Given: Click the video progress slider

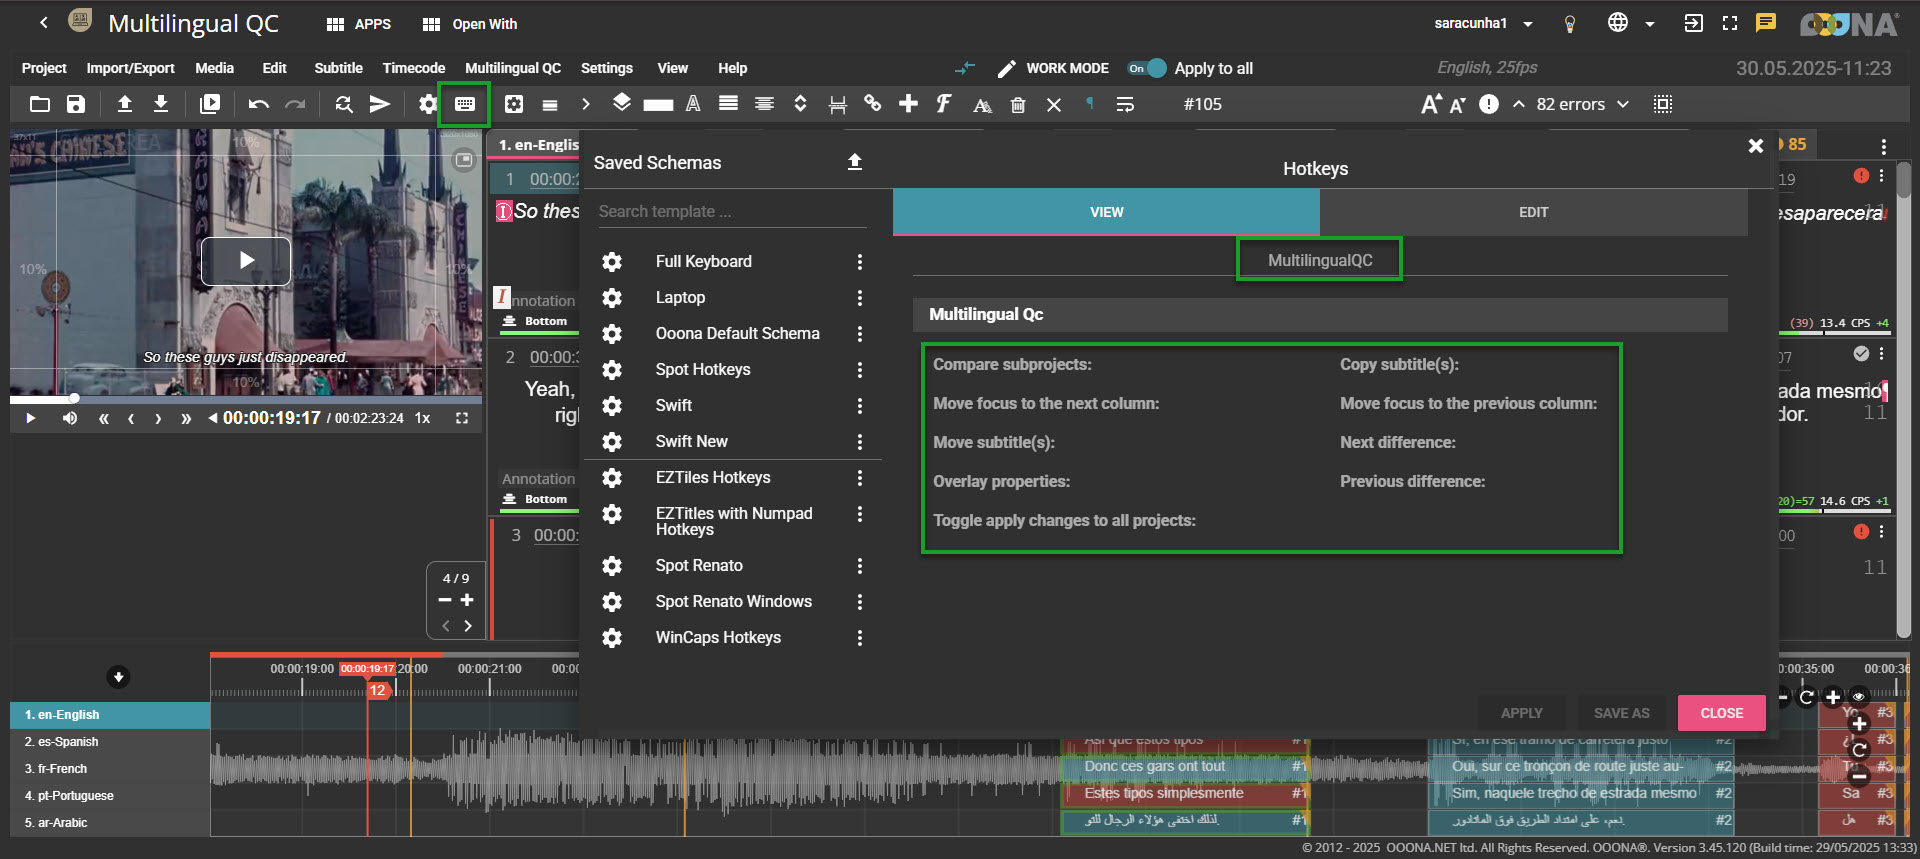Looking at the screenshot, I should (x=245, y=399).
